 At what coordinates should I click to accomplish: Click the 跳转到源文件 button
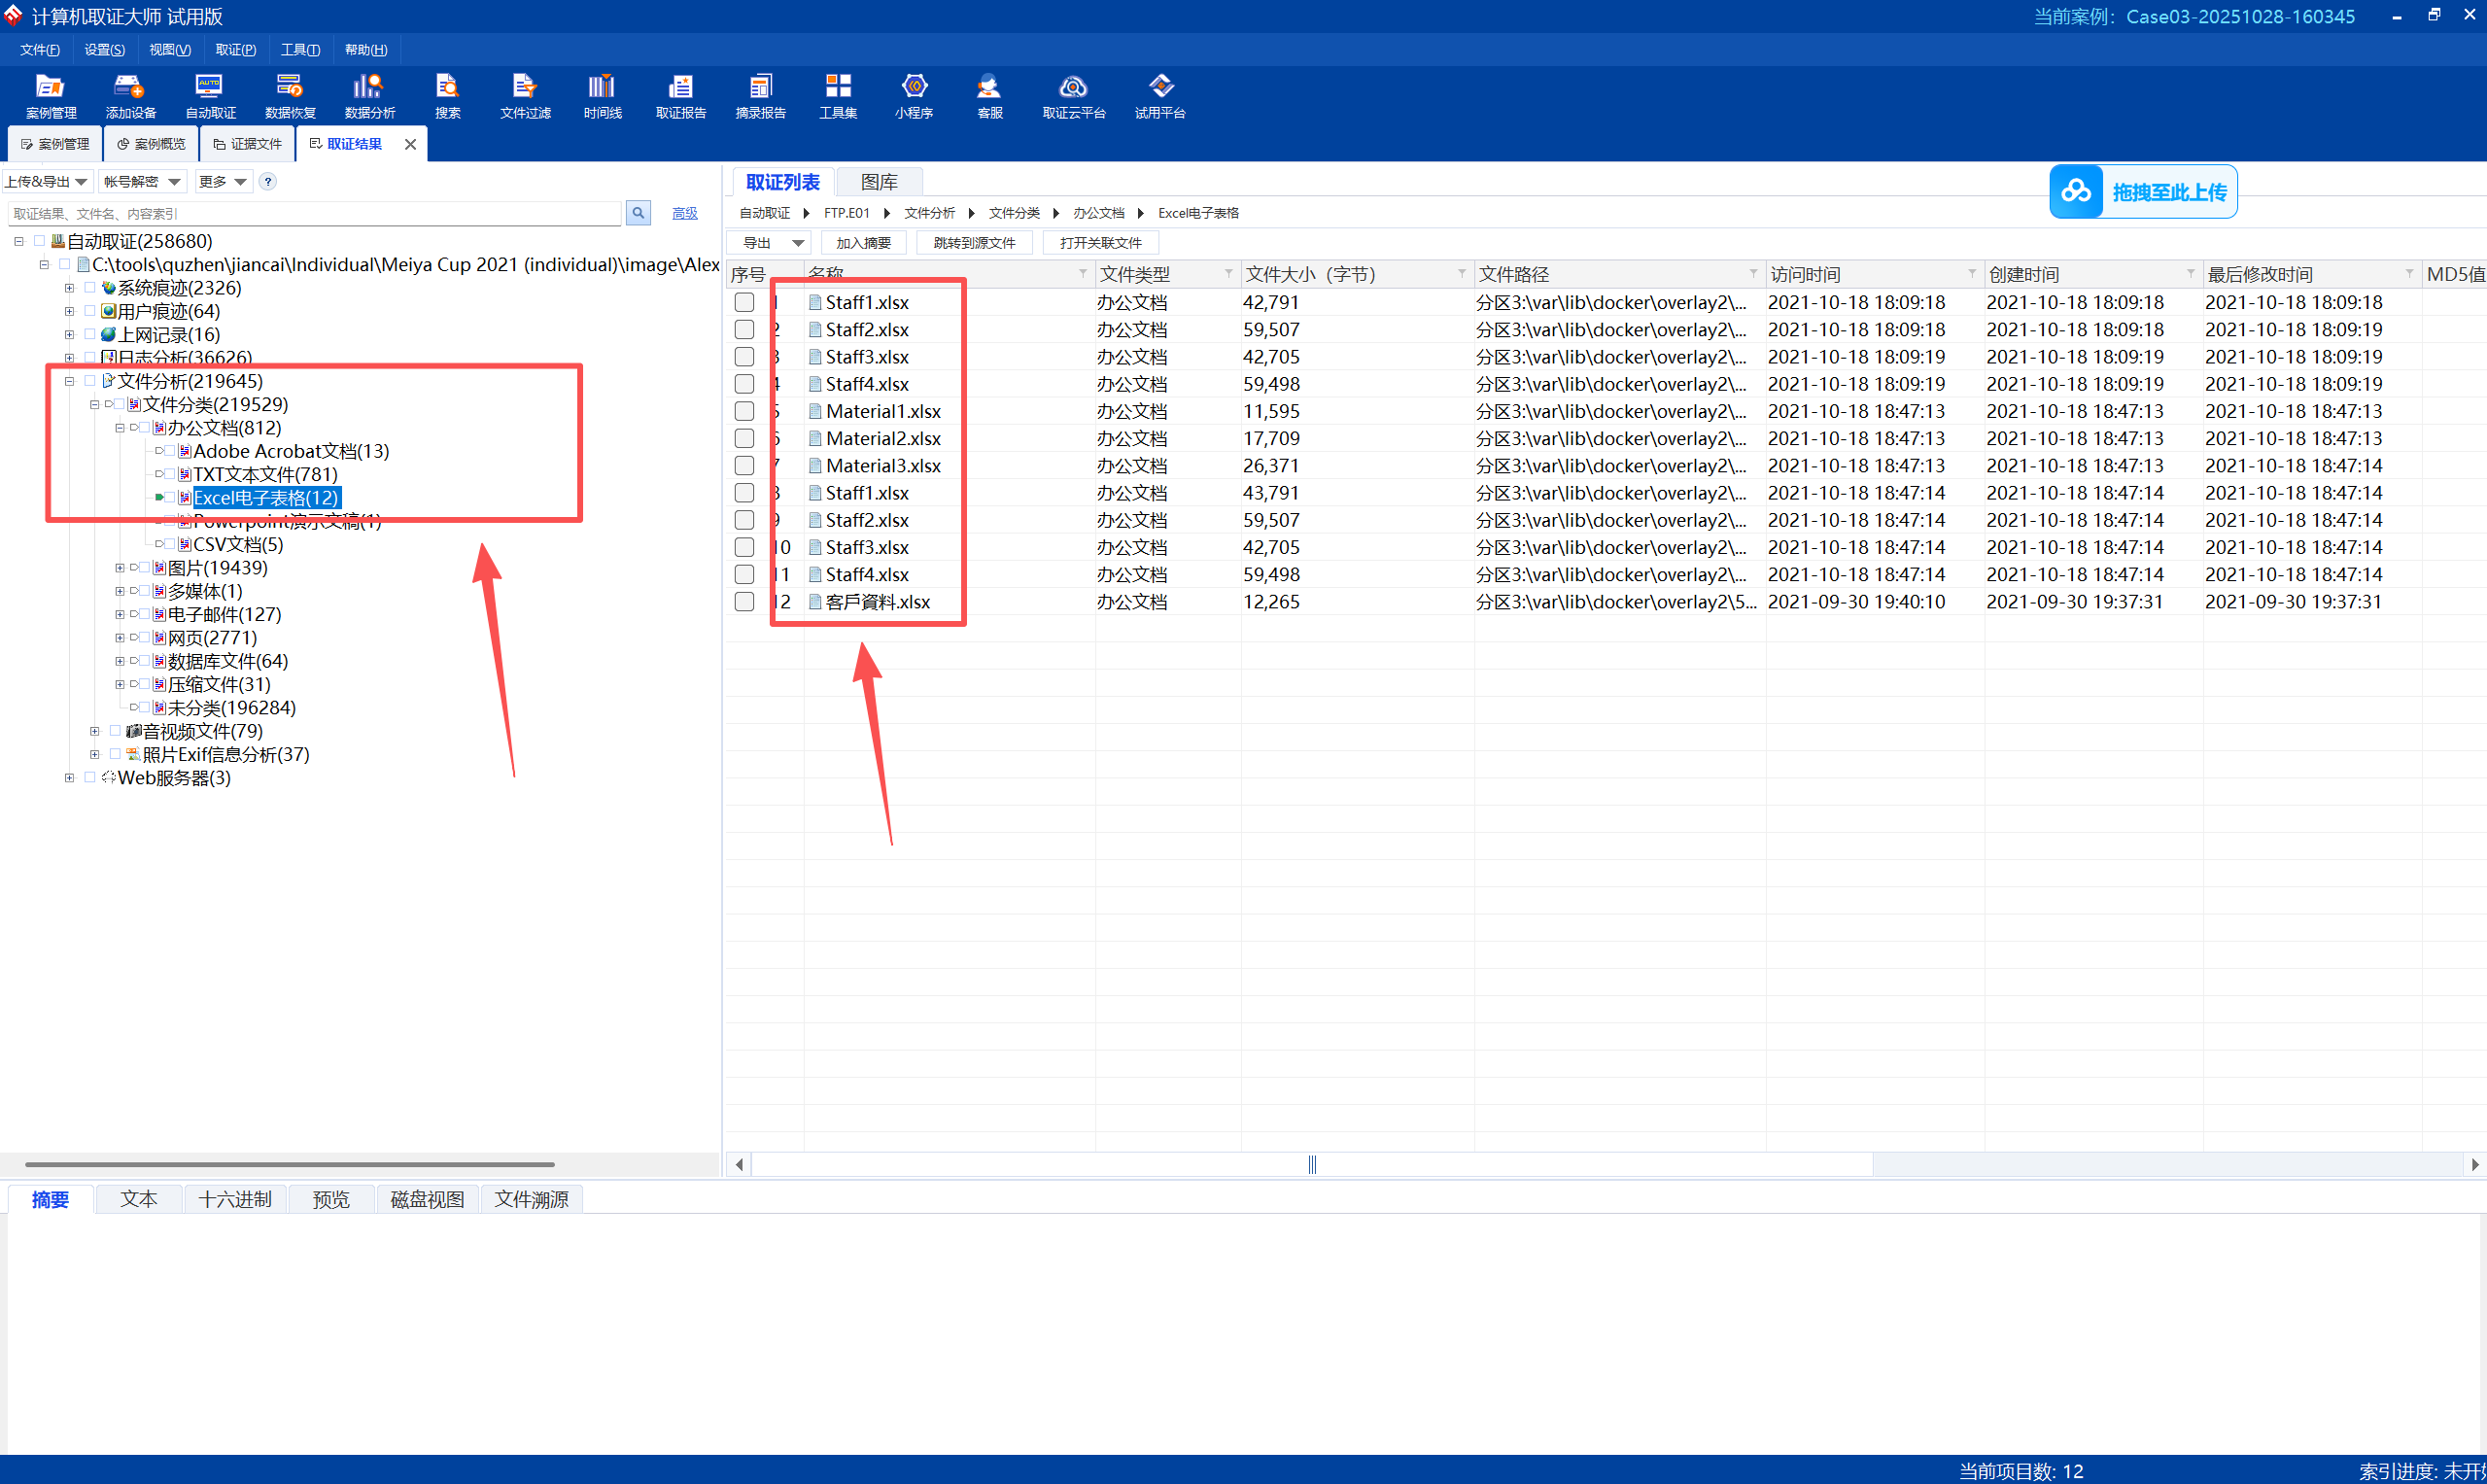pyautogui.click(x=974, y=243)
